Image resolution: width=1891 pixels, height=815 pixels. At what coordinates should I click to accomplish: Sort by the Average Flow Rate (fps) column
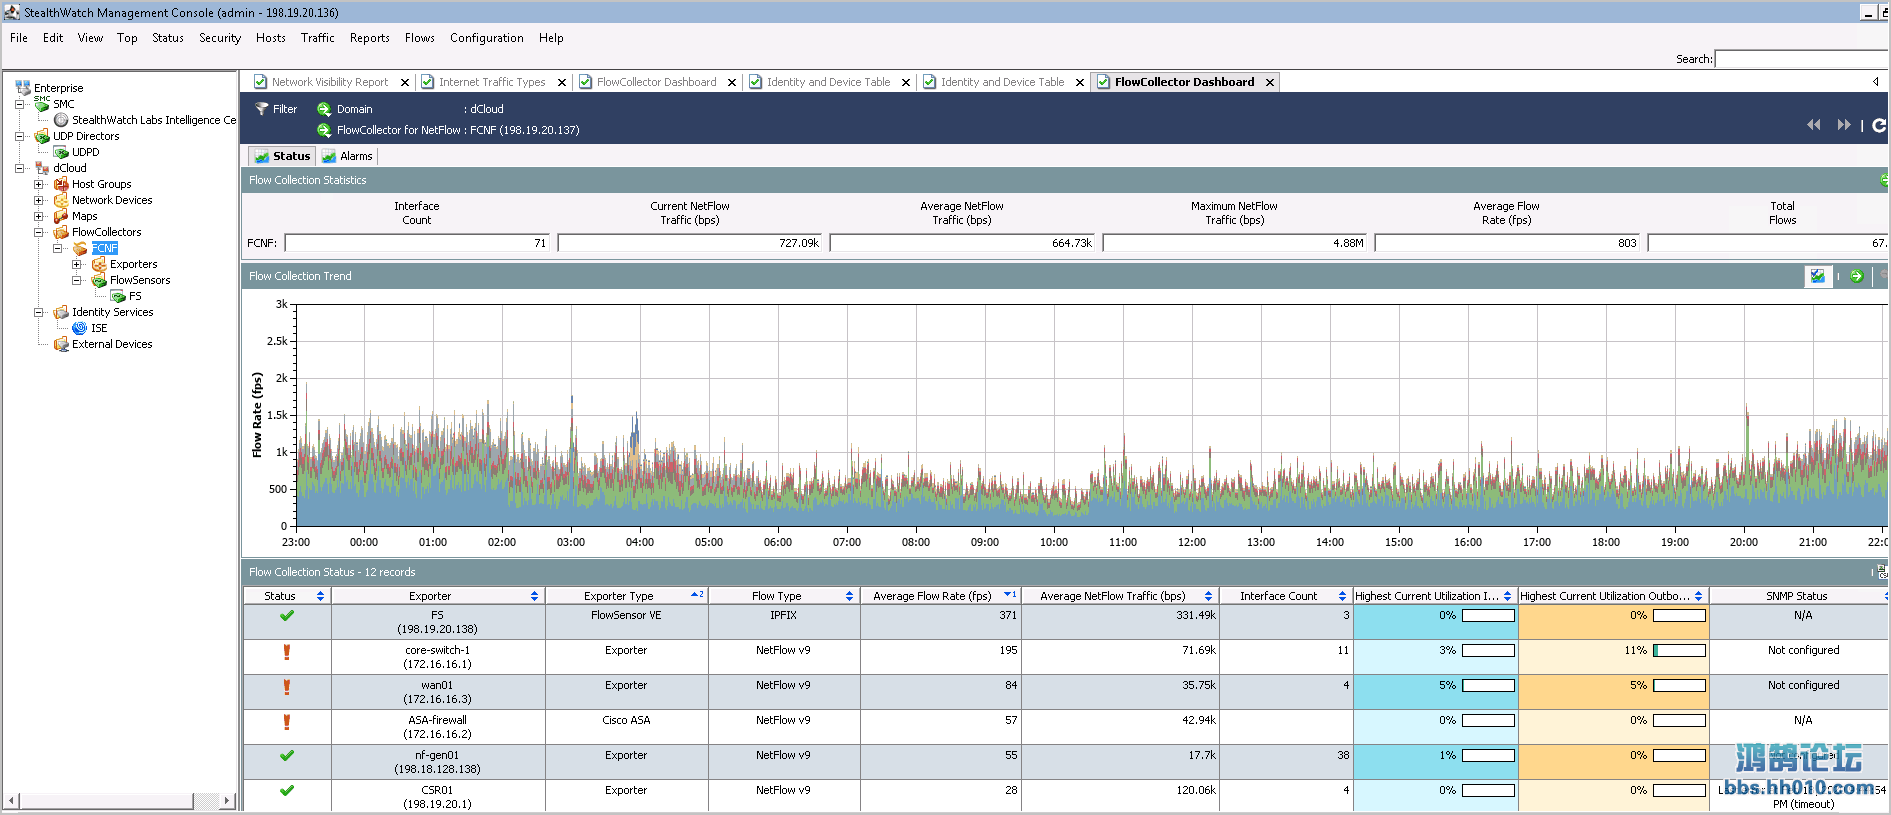point(940,596)
